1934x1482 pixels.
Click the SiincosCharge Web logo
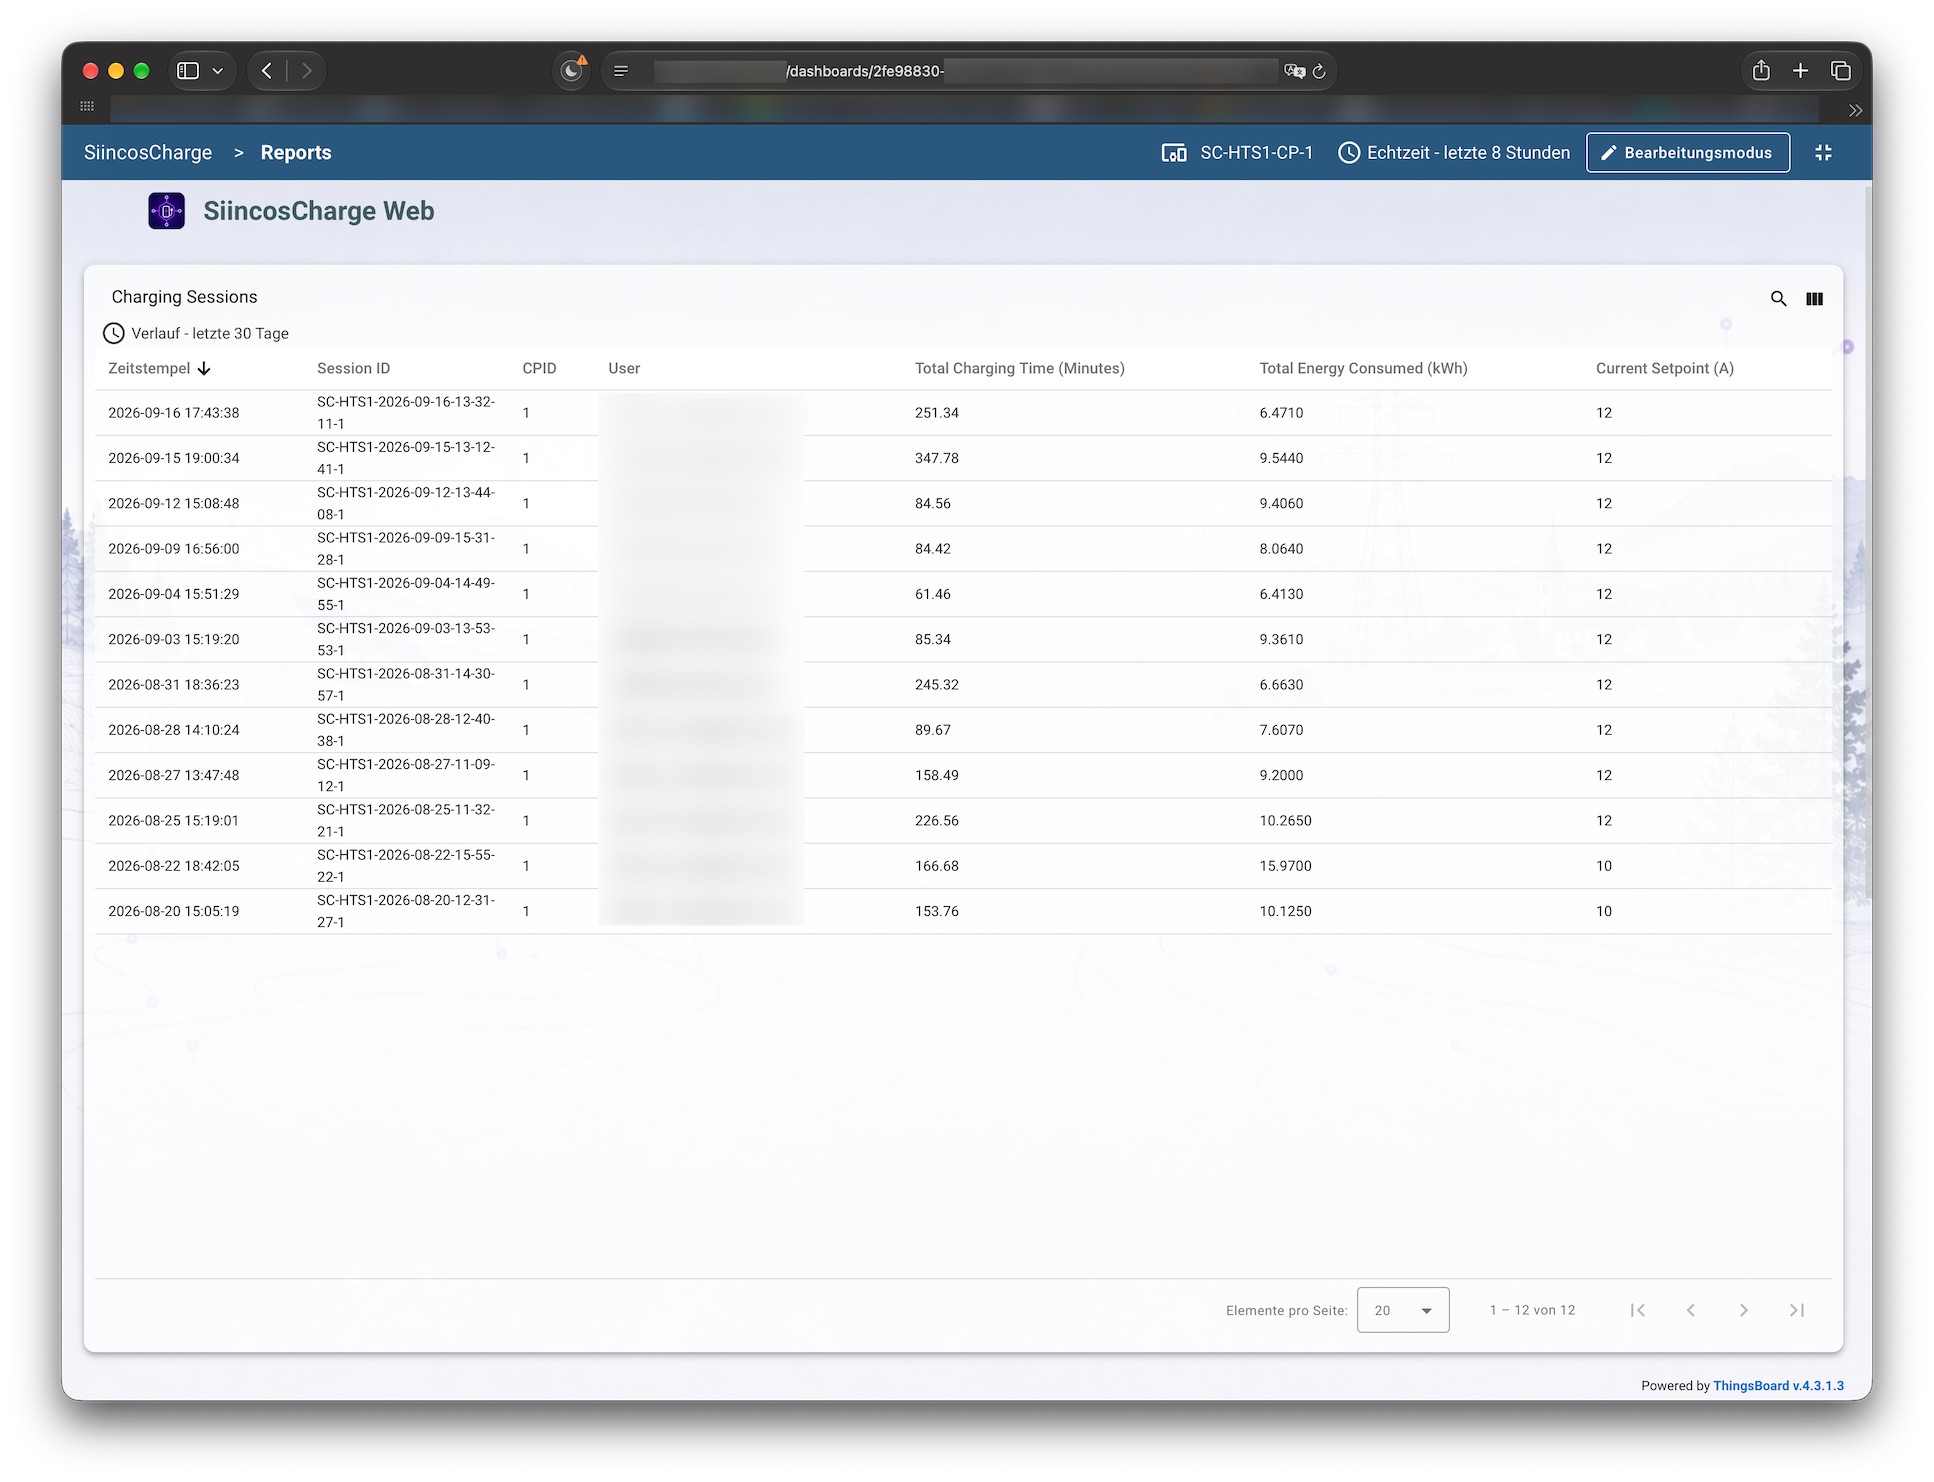pyautogui.click(x=166, y=211)
